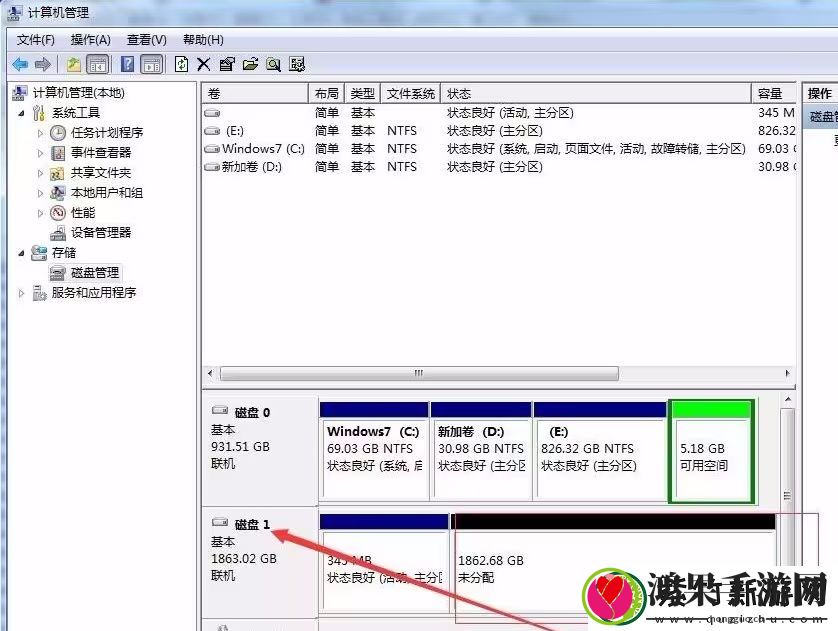
Task: Click the 性能 performance icon
Action: (58, 213)
